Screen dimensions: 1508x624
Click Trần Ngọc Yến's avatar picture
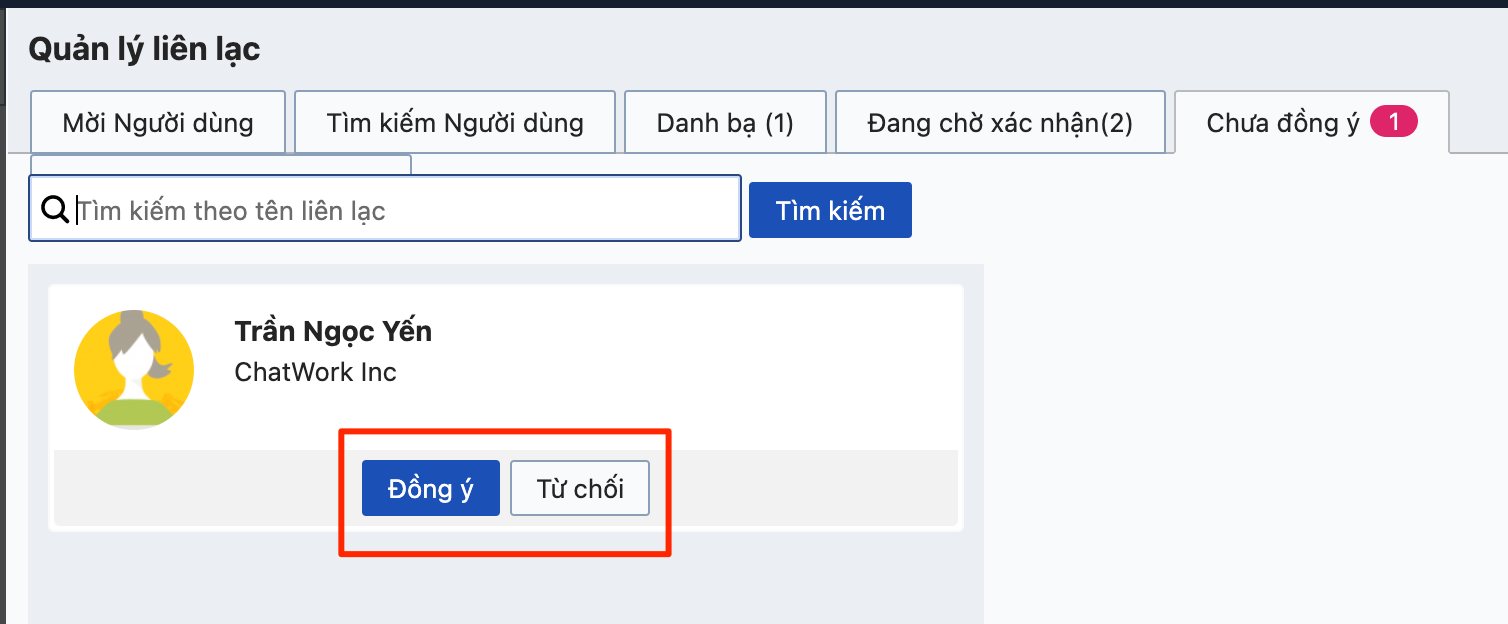134,370
